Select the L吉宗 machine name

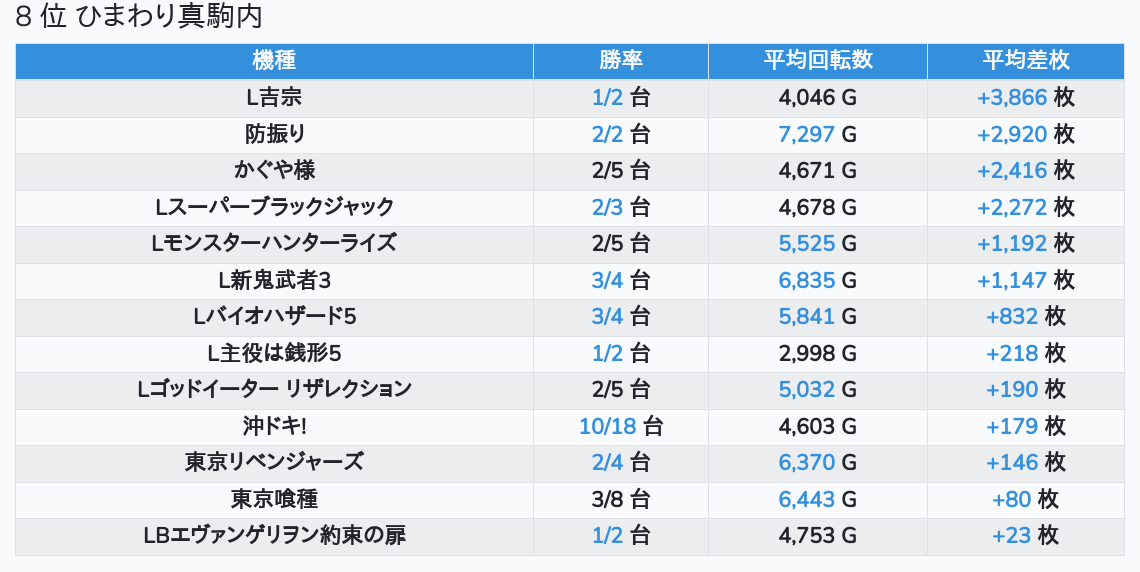(274, 97)
